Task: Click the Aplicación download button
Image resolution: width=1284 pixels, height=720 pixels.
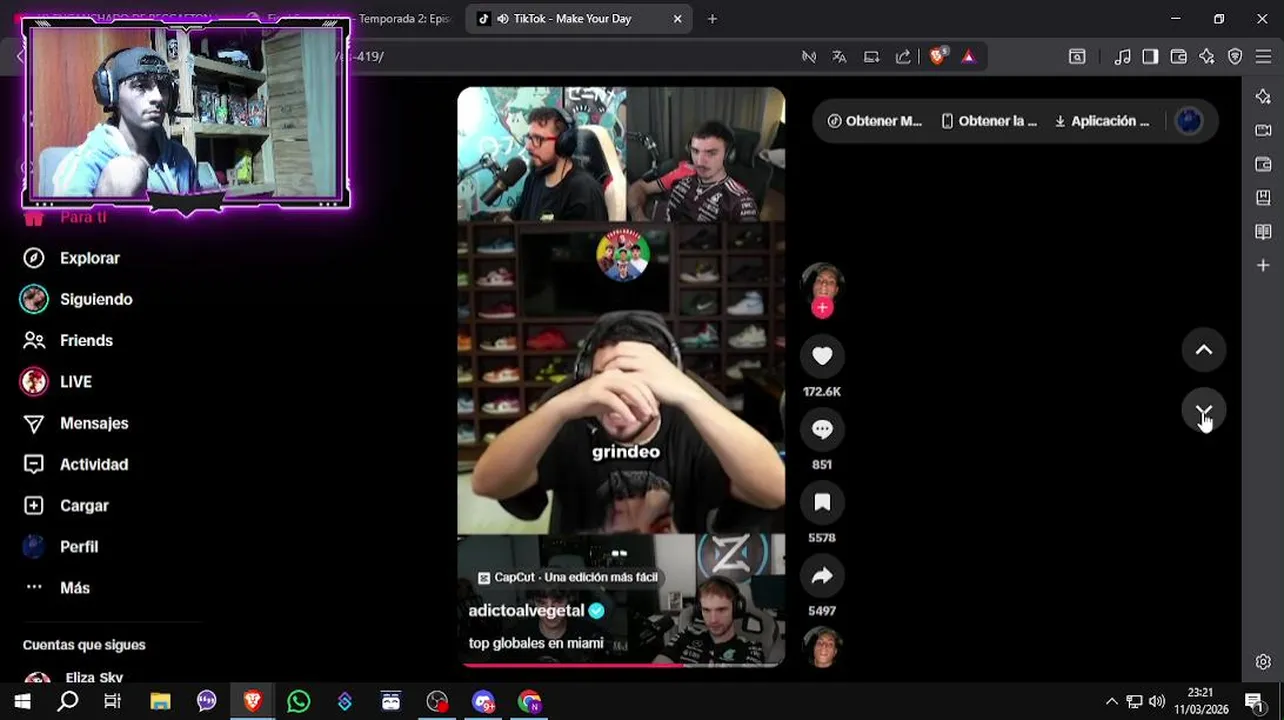Action: (1102, 121)
